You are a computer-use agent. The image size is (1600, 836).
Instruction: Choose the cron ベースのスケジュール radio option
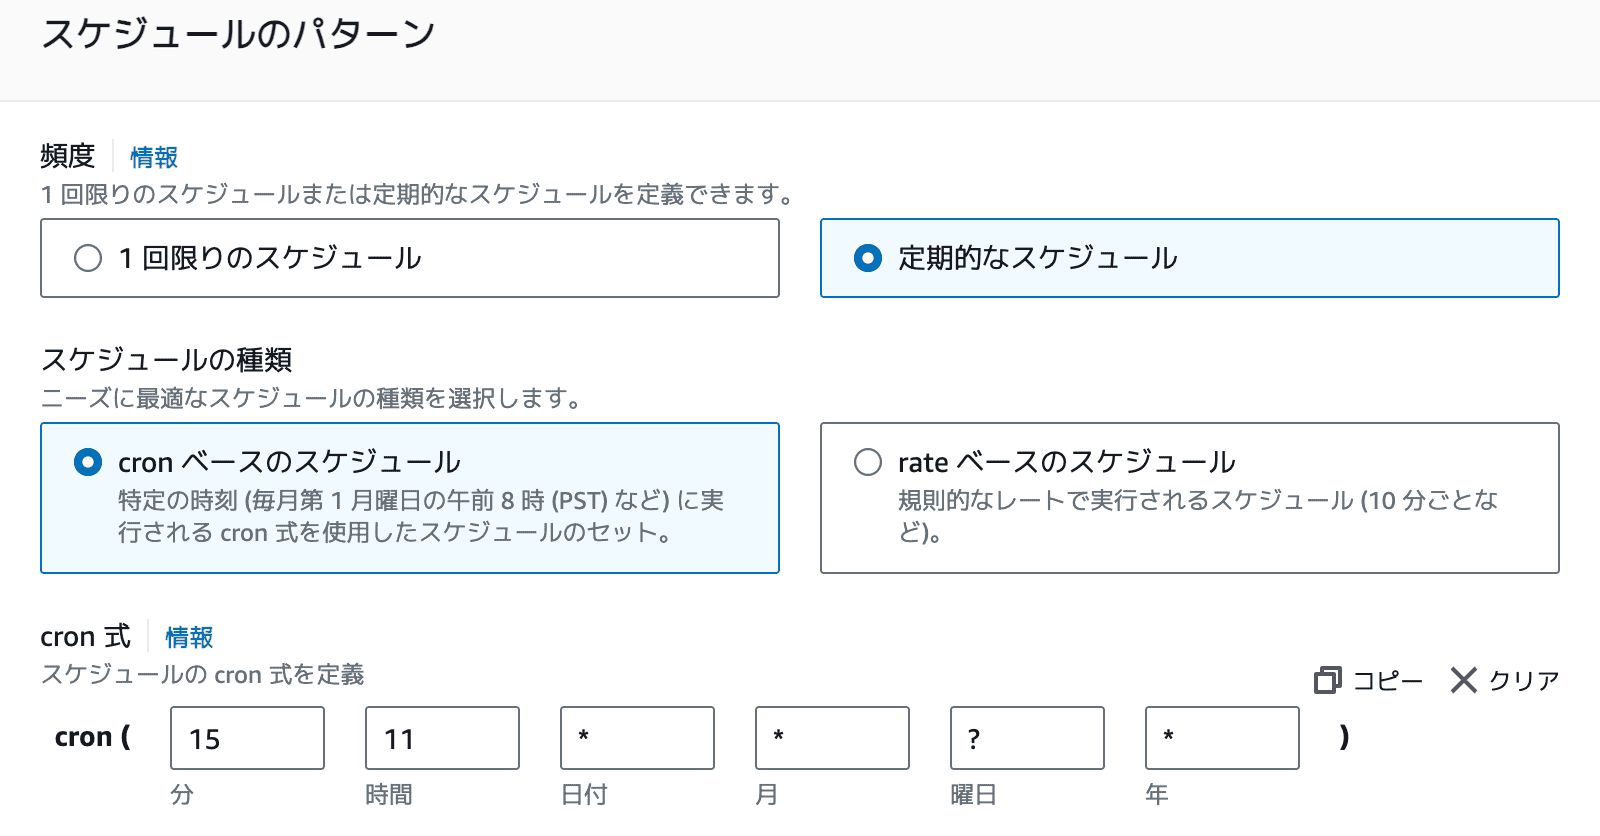click(x=88, y=462)
